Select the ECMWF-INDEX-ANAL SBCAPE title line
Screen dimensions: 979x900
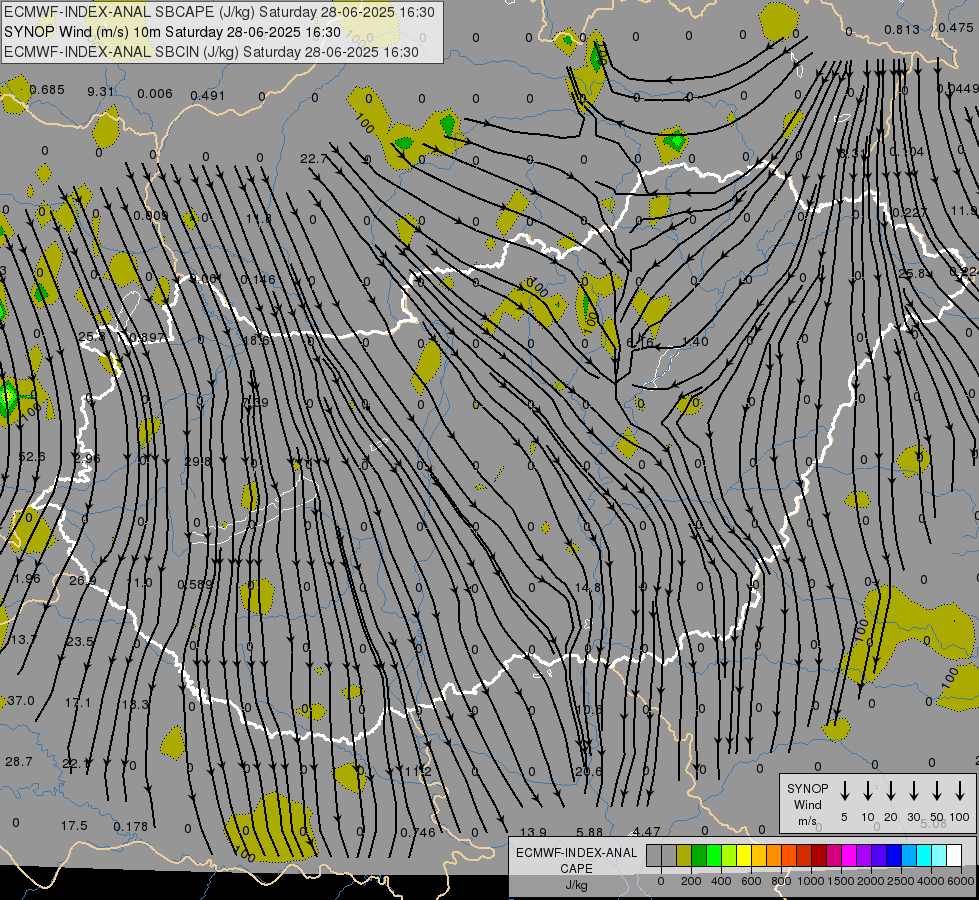[x=219, y=12]
